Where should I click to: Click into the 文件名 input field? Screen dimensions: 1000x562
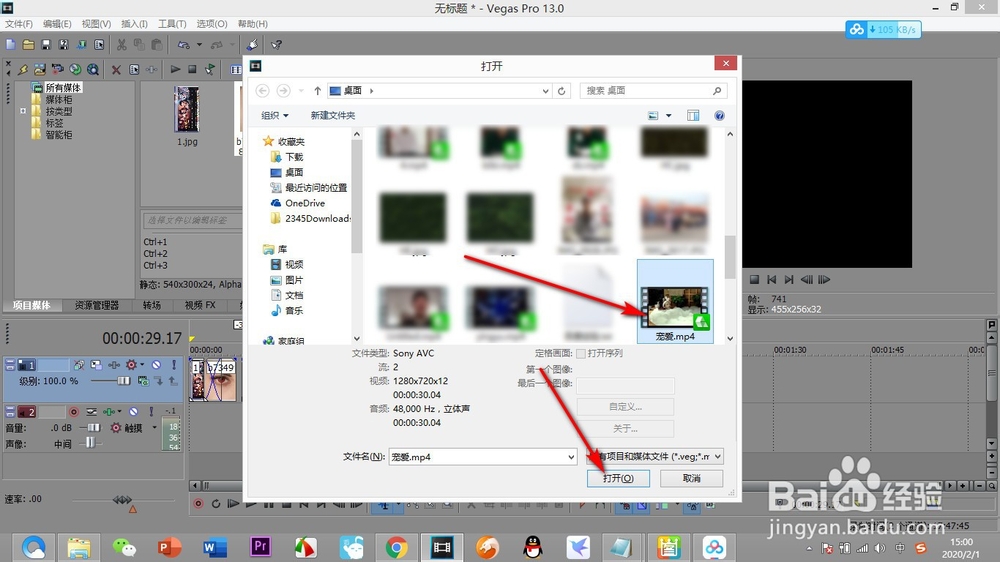[478, 457]
